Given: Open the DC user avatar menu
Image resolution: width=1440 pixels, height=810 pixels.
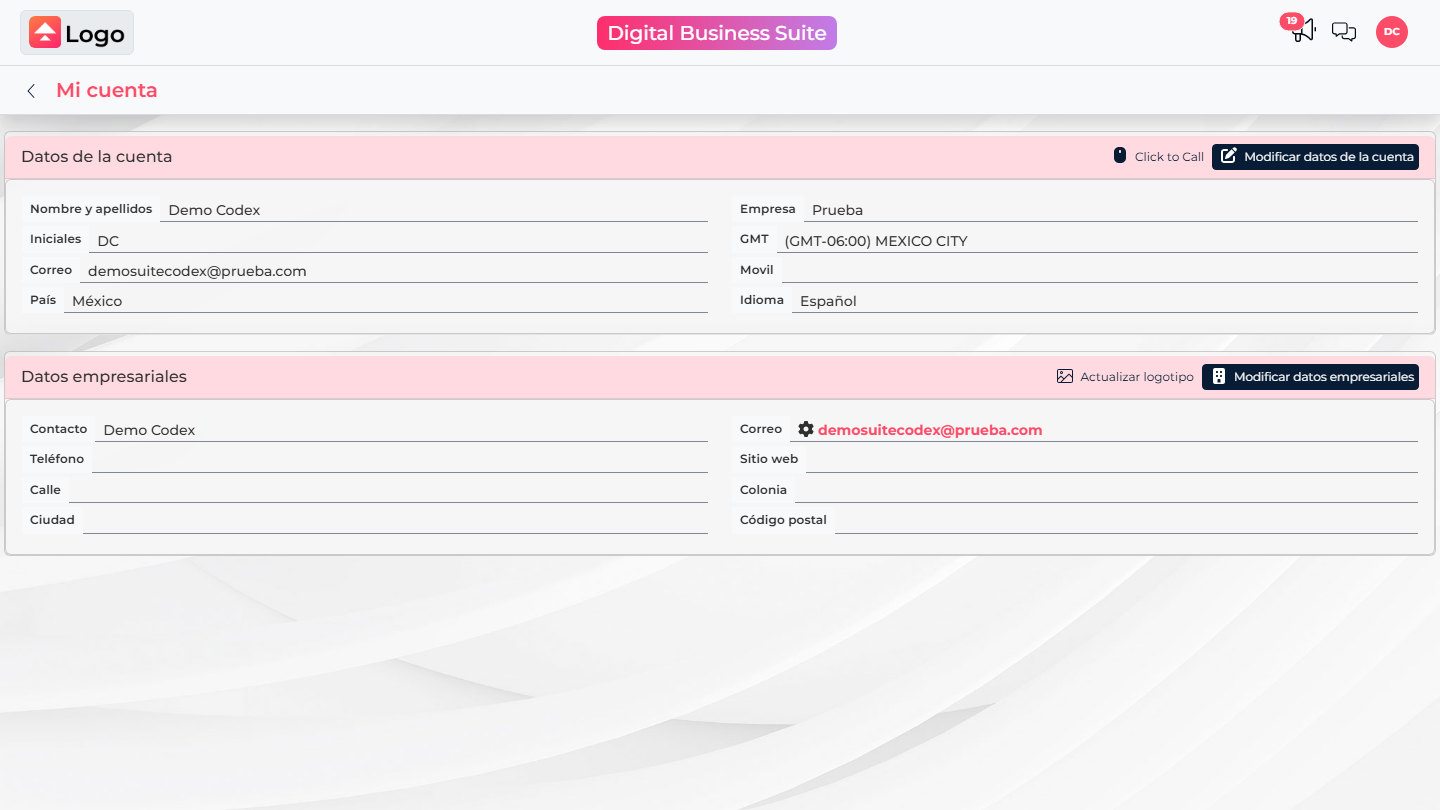Looking at the screenshot, I should coord(1392,32).
